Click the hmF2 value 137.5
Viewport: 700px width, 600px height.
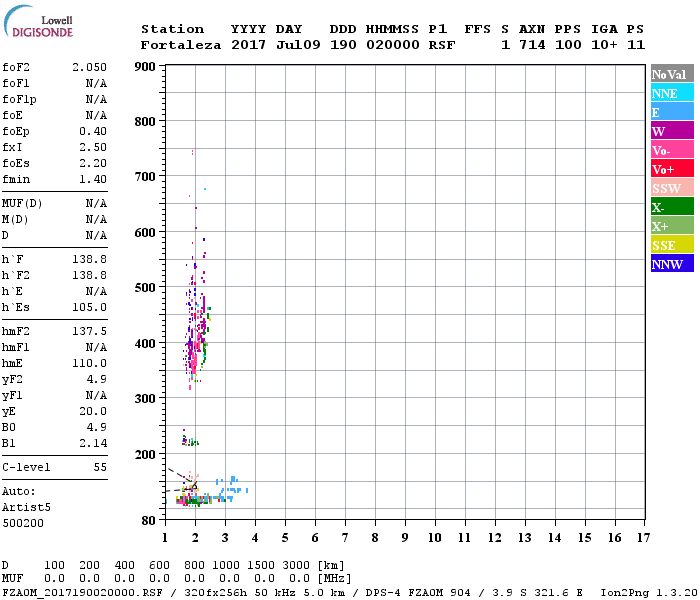89,331
